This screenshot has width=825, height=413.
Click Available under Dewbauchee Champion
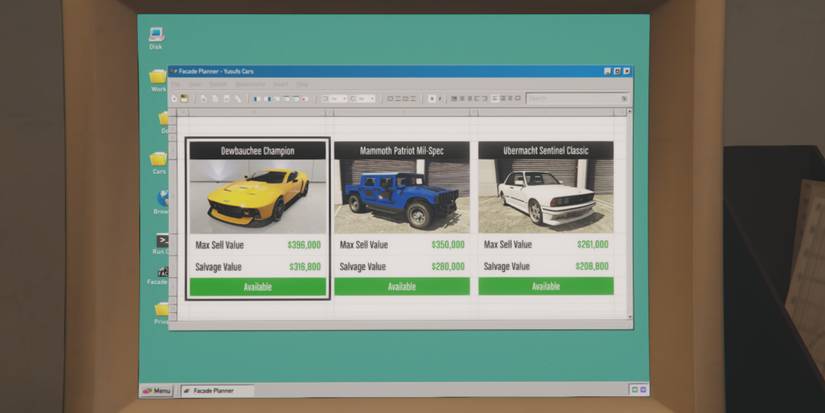coord(258,287)
